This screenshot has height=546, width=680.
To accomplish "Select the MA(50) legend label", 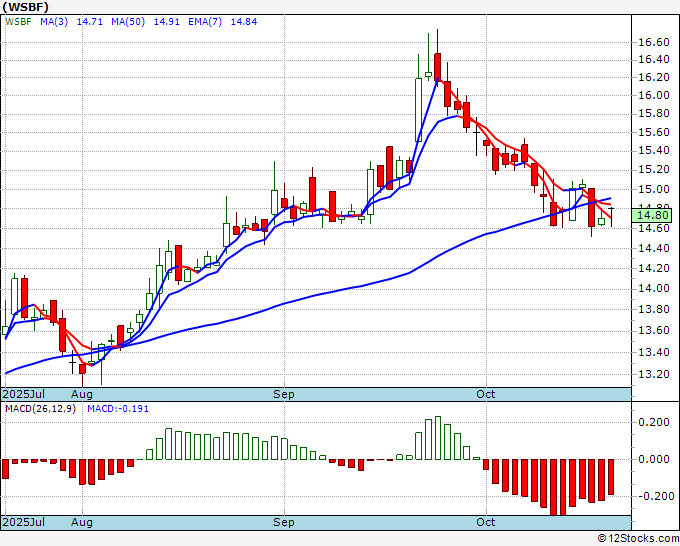I will click(x=128, y=21).
